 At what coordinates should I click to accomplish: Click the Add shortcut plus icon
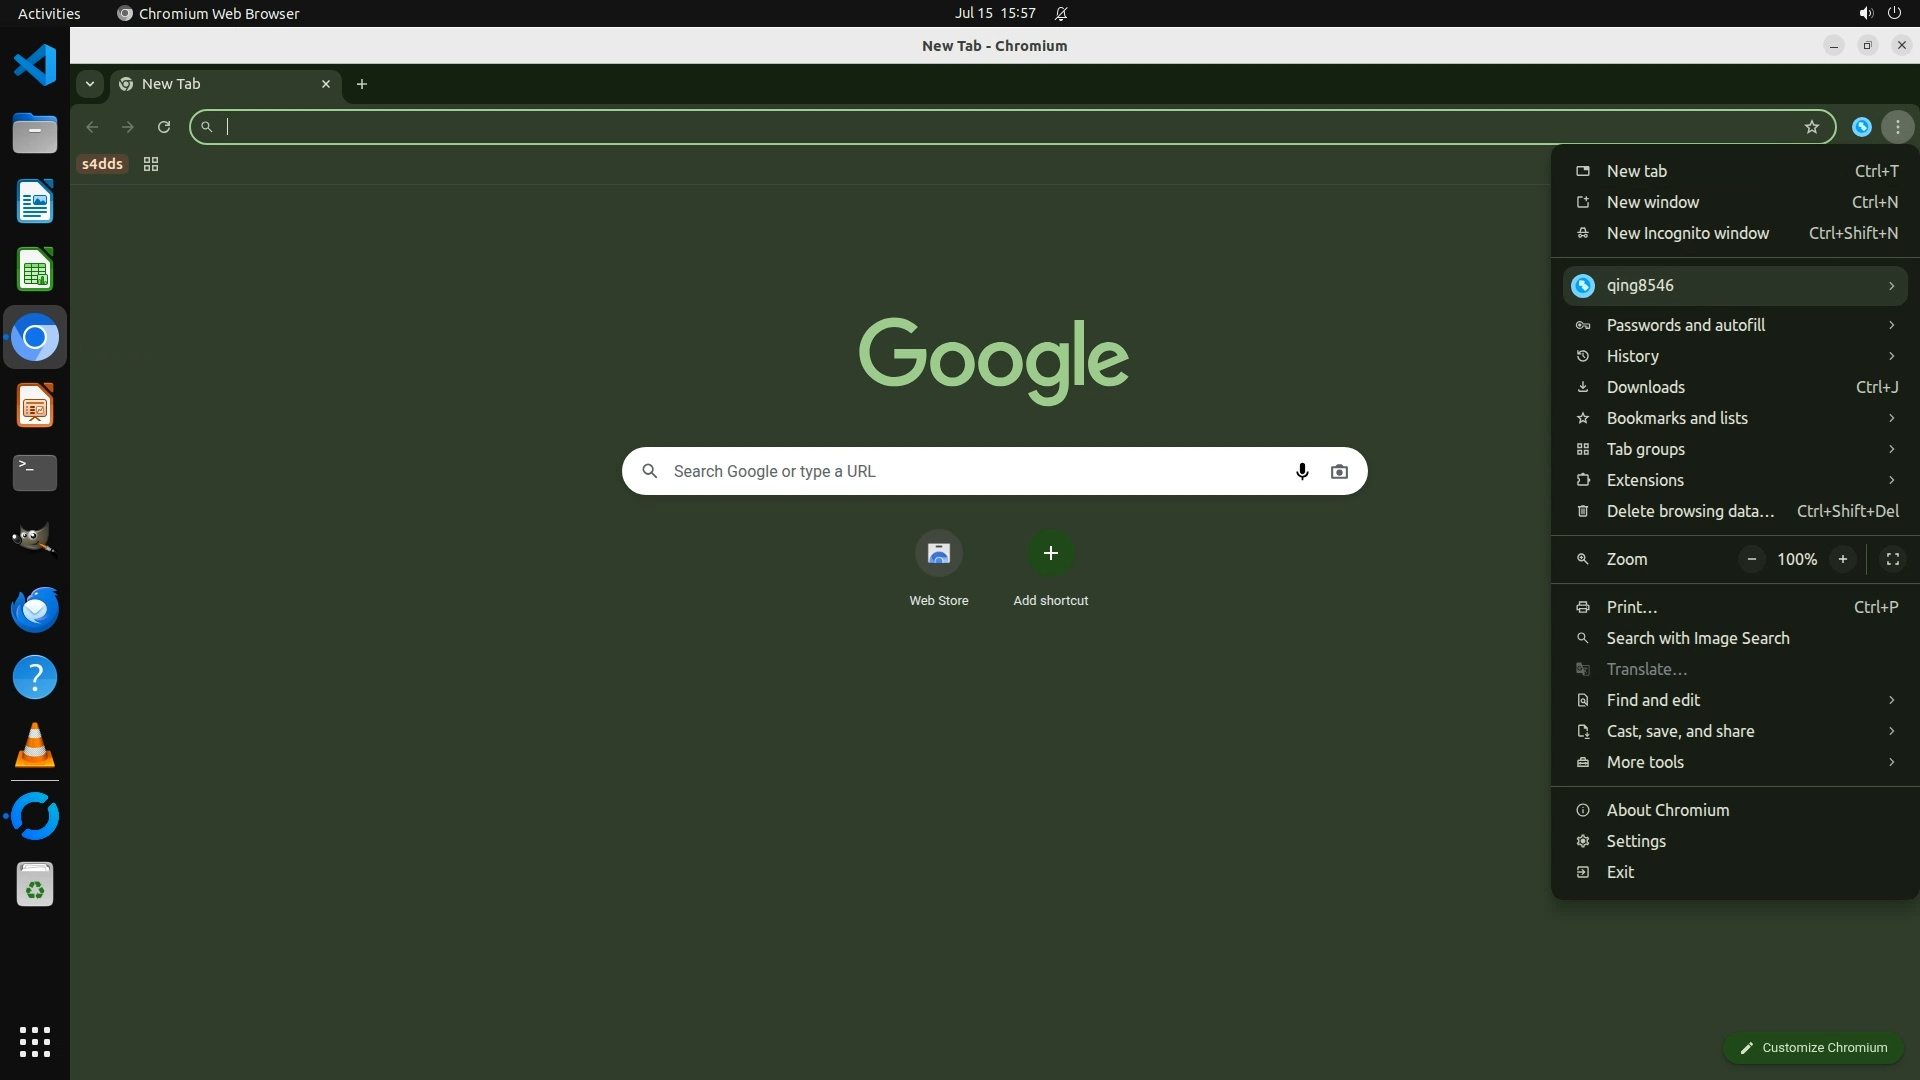click(x=1050, y=553)
